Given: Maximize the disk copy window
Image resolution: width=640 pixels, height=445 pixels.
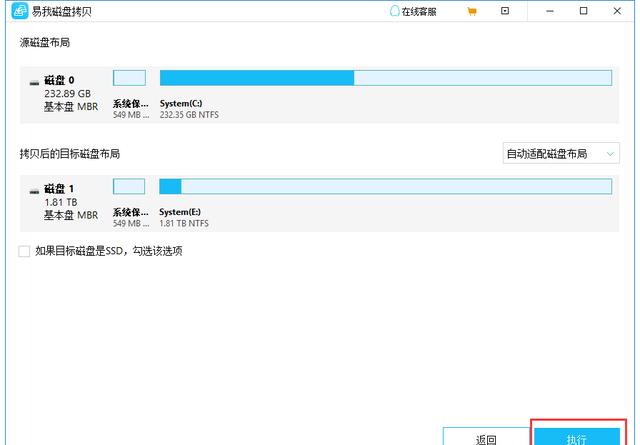Looking at the screenshot, I should click(584, 11).
